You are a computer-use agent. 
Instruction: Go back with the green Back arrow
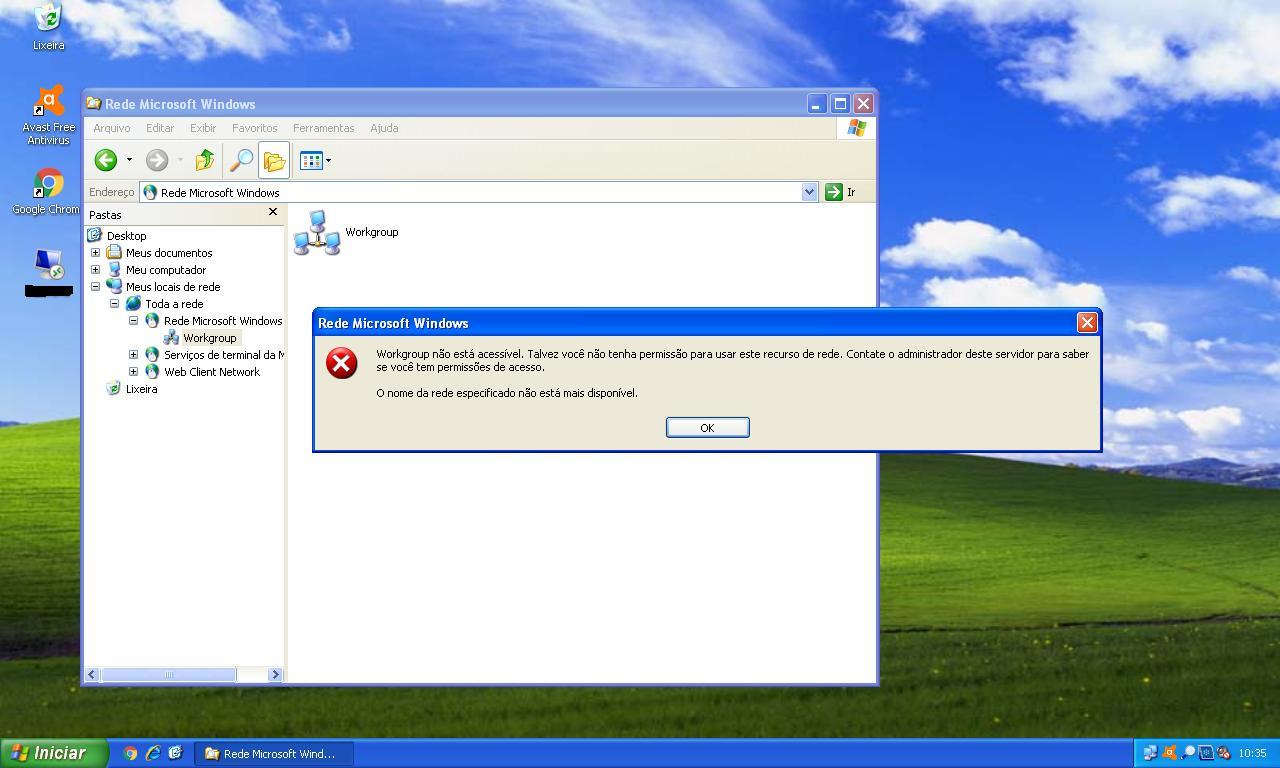tap(106, 160)
